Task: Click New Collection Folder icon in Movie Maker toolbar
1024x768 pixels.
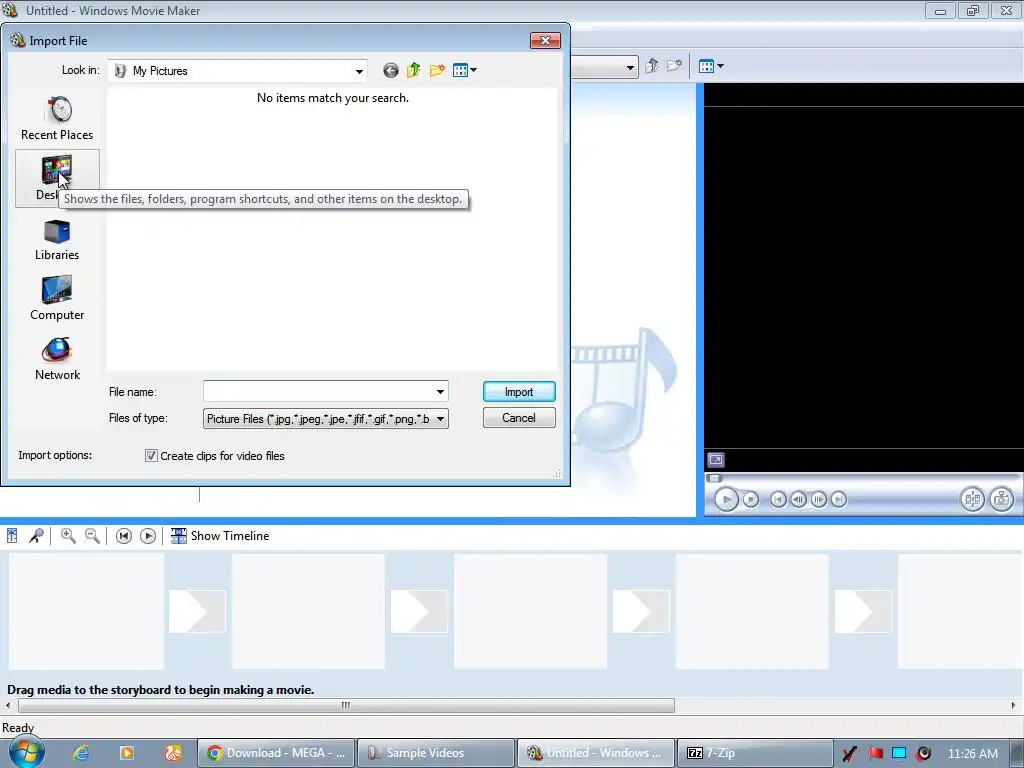Action: 674,66
